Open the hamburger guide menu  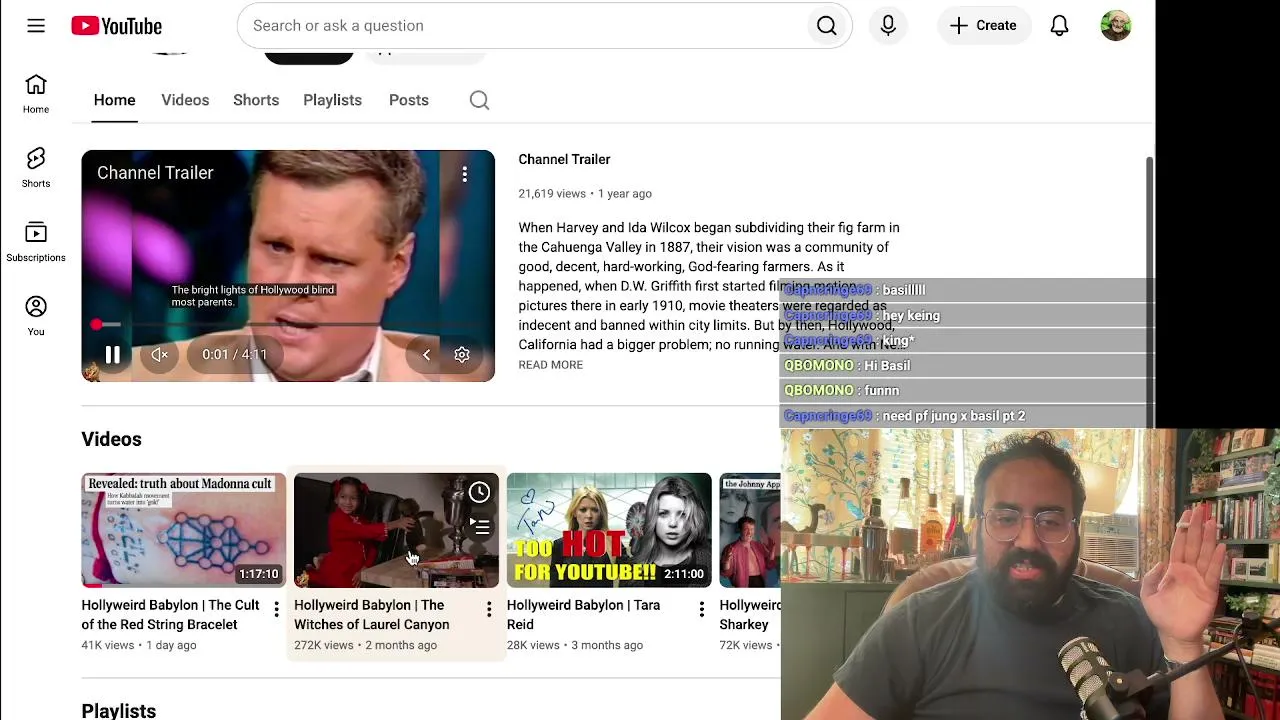pyautogui.click(x=36, y=26)
